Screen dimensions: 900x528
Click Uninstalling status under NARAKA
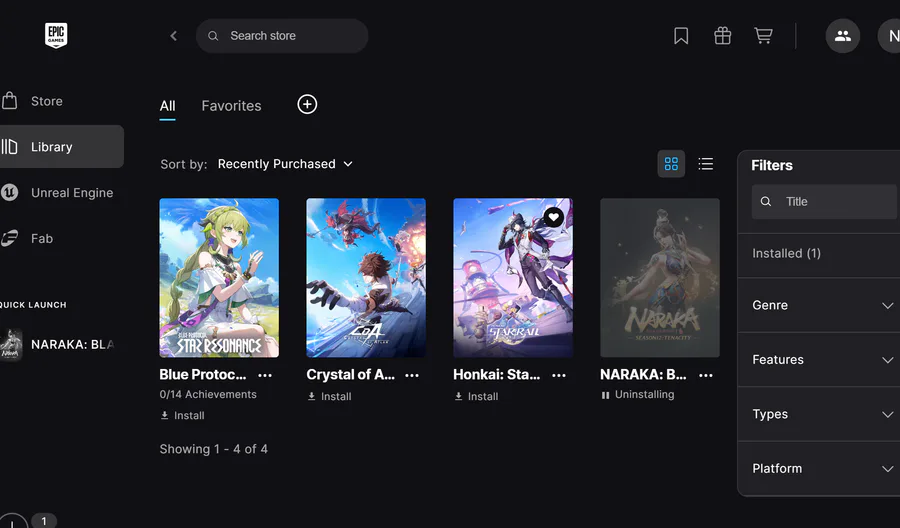(x=637, y=395)
